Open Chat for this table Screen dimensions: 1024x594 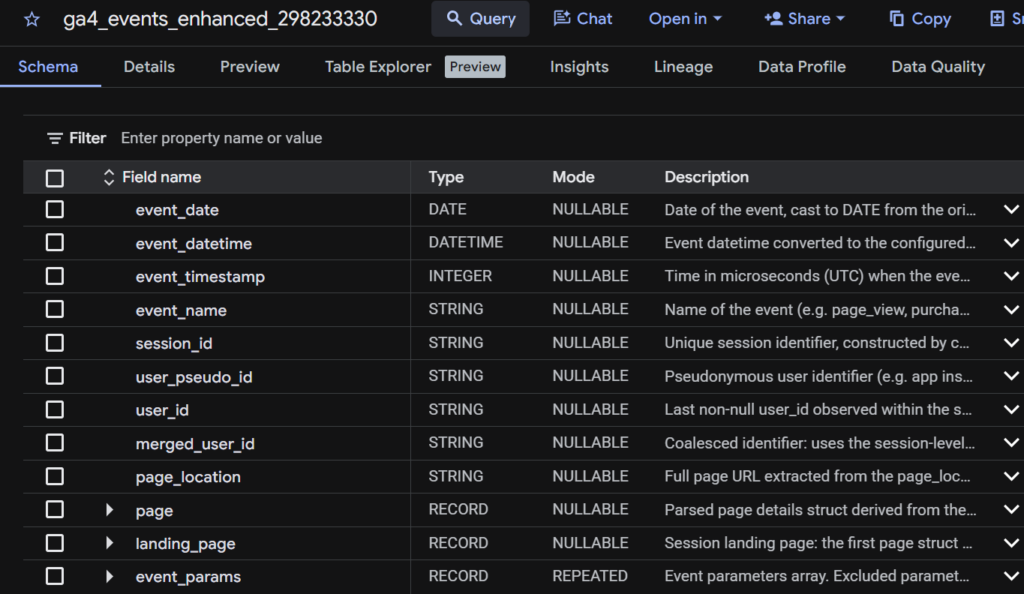click(583, 19)
